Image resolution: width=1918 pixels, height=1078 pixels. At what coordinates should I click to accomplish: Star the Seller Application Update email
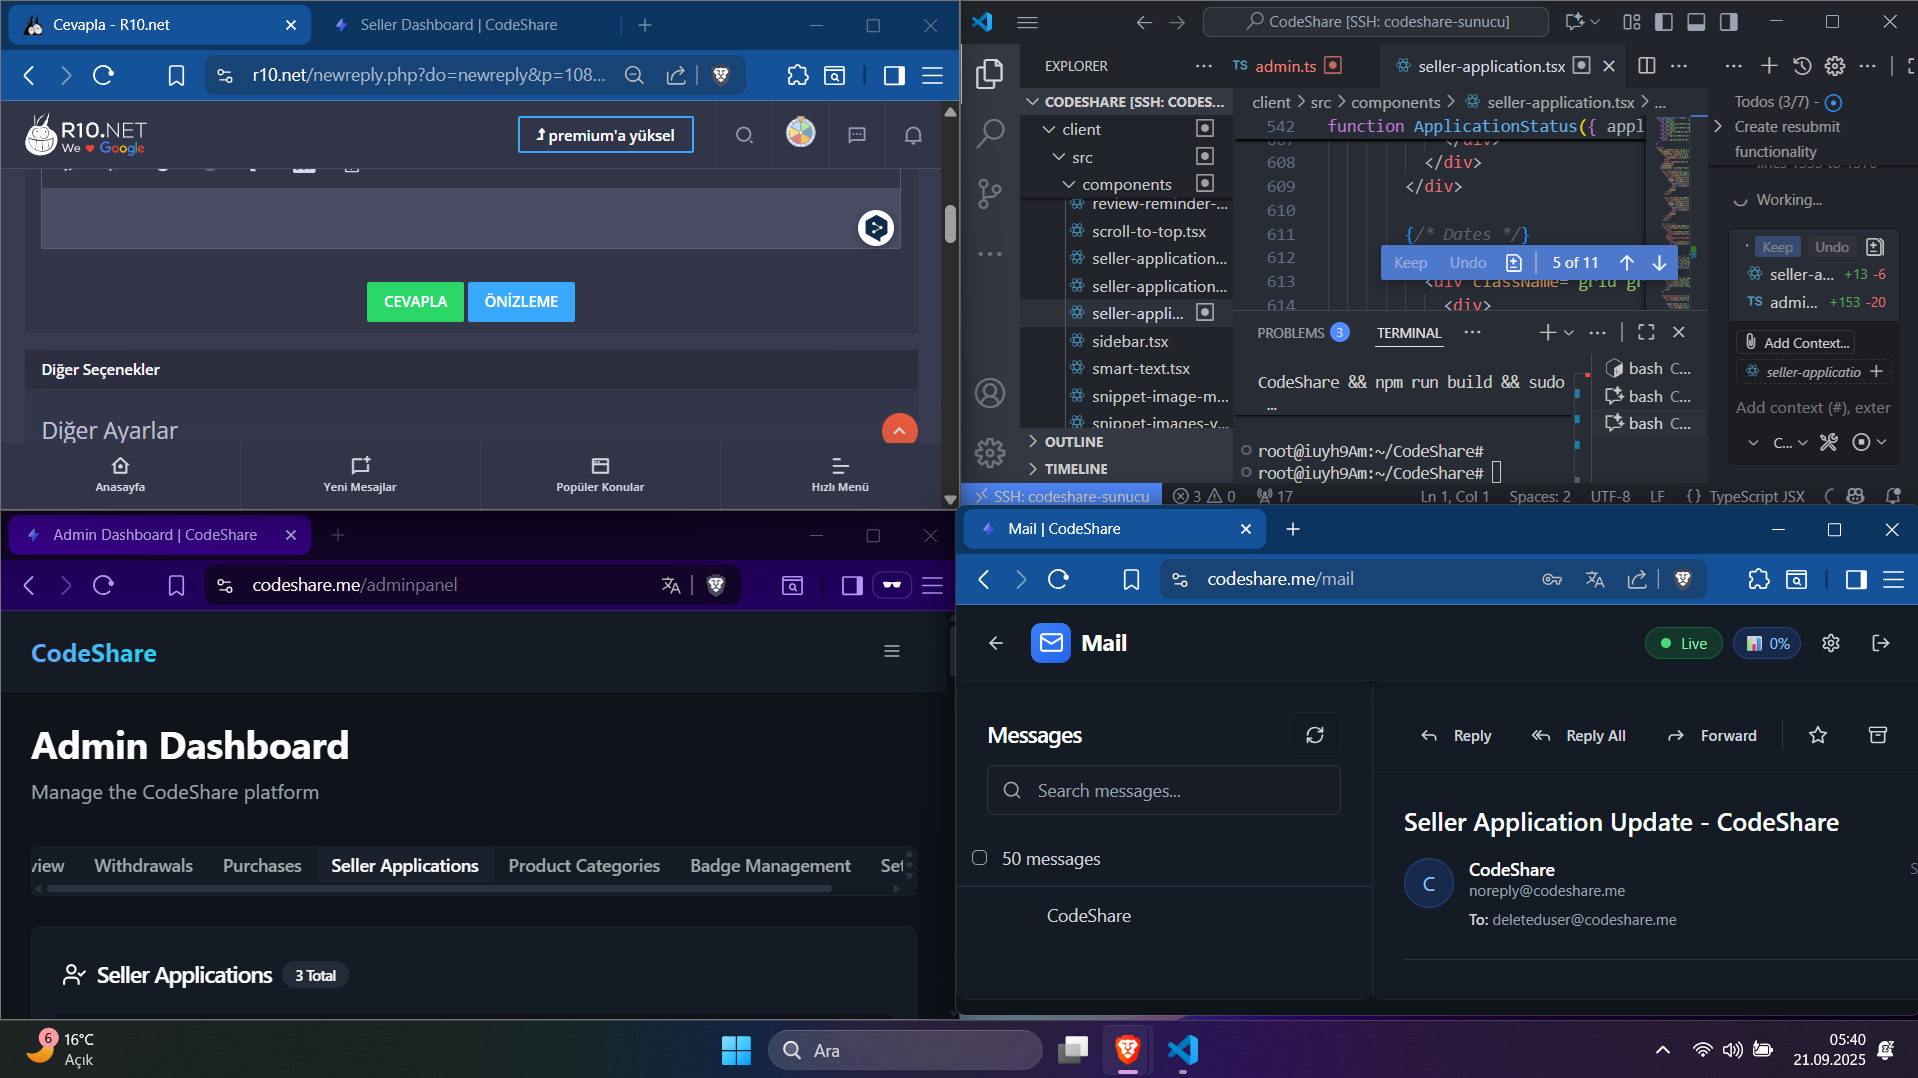1818,736
